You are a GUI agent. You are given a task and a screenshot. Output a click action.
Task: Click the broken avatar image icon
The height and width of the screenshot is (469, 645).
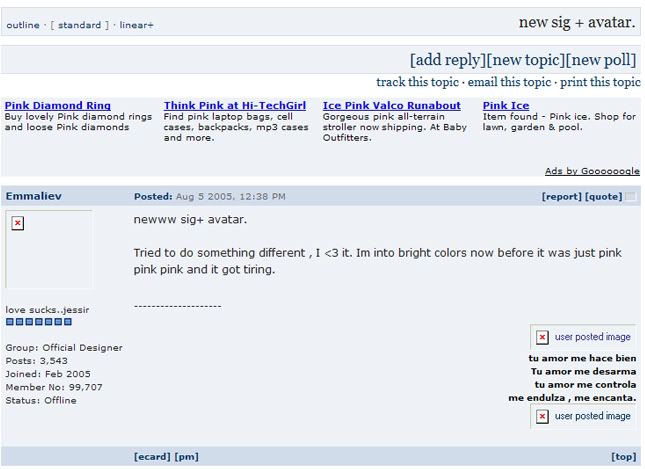pos(17,223)
